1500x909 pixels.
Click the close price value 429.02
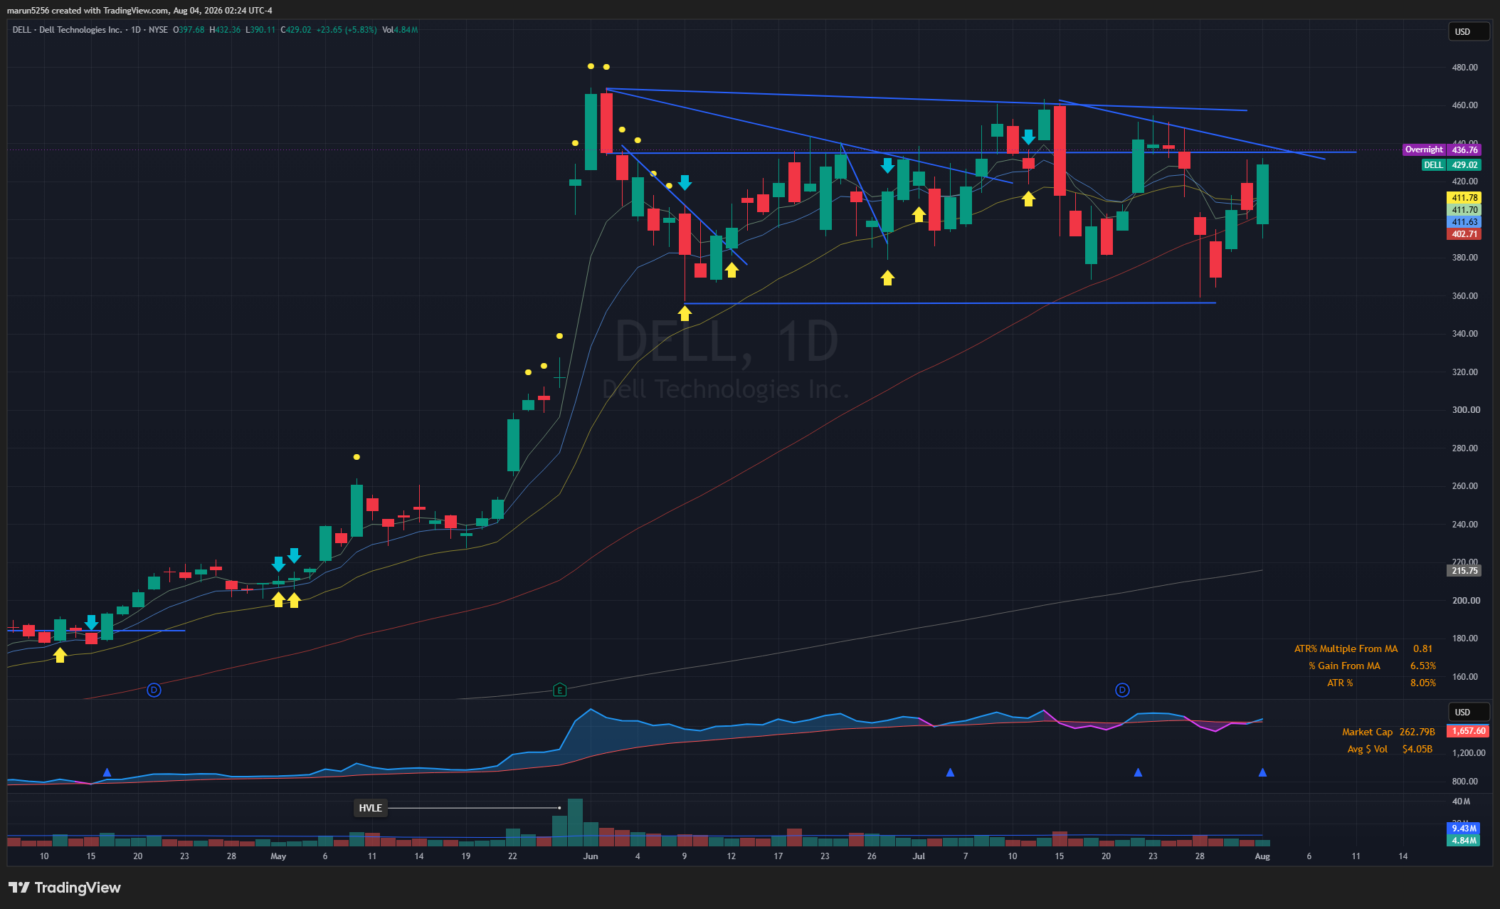[x=298, y=30]
